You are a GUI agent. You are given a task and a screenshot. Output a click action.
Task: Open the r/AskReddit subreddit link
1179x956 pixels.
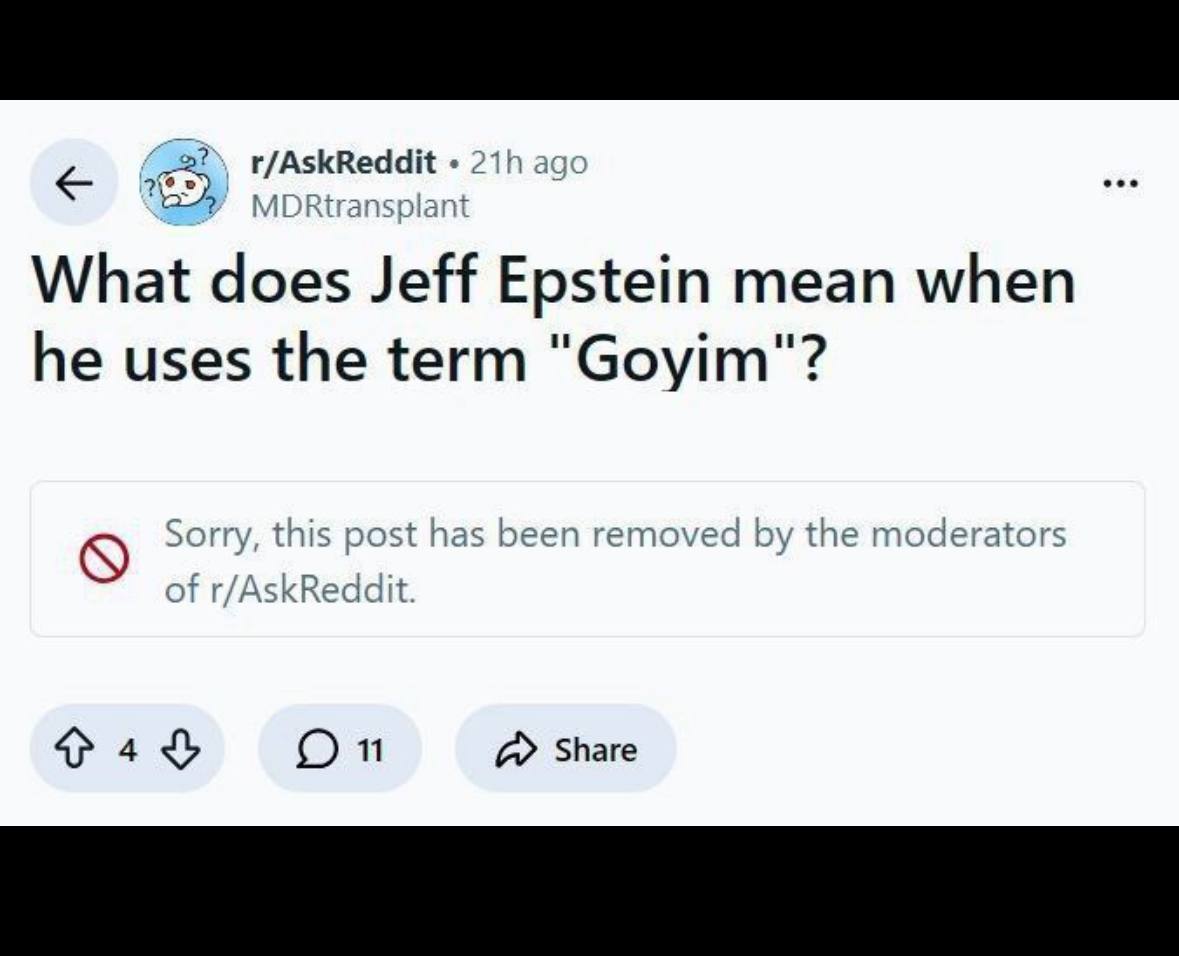[343, 161]
